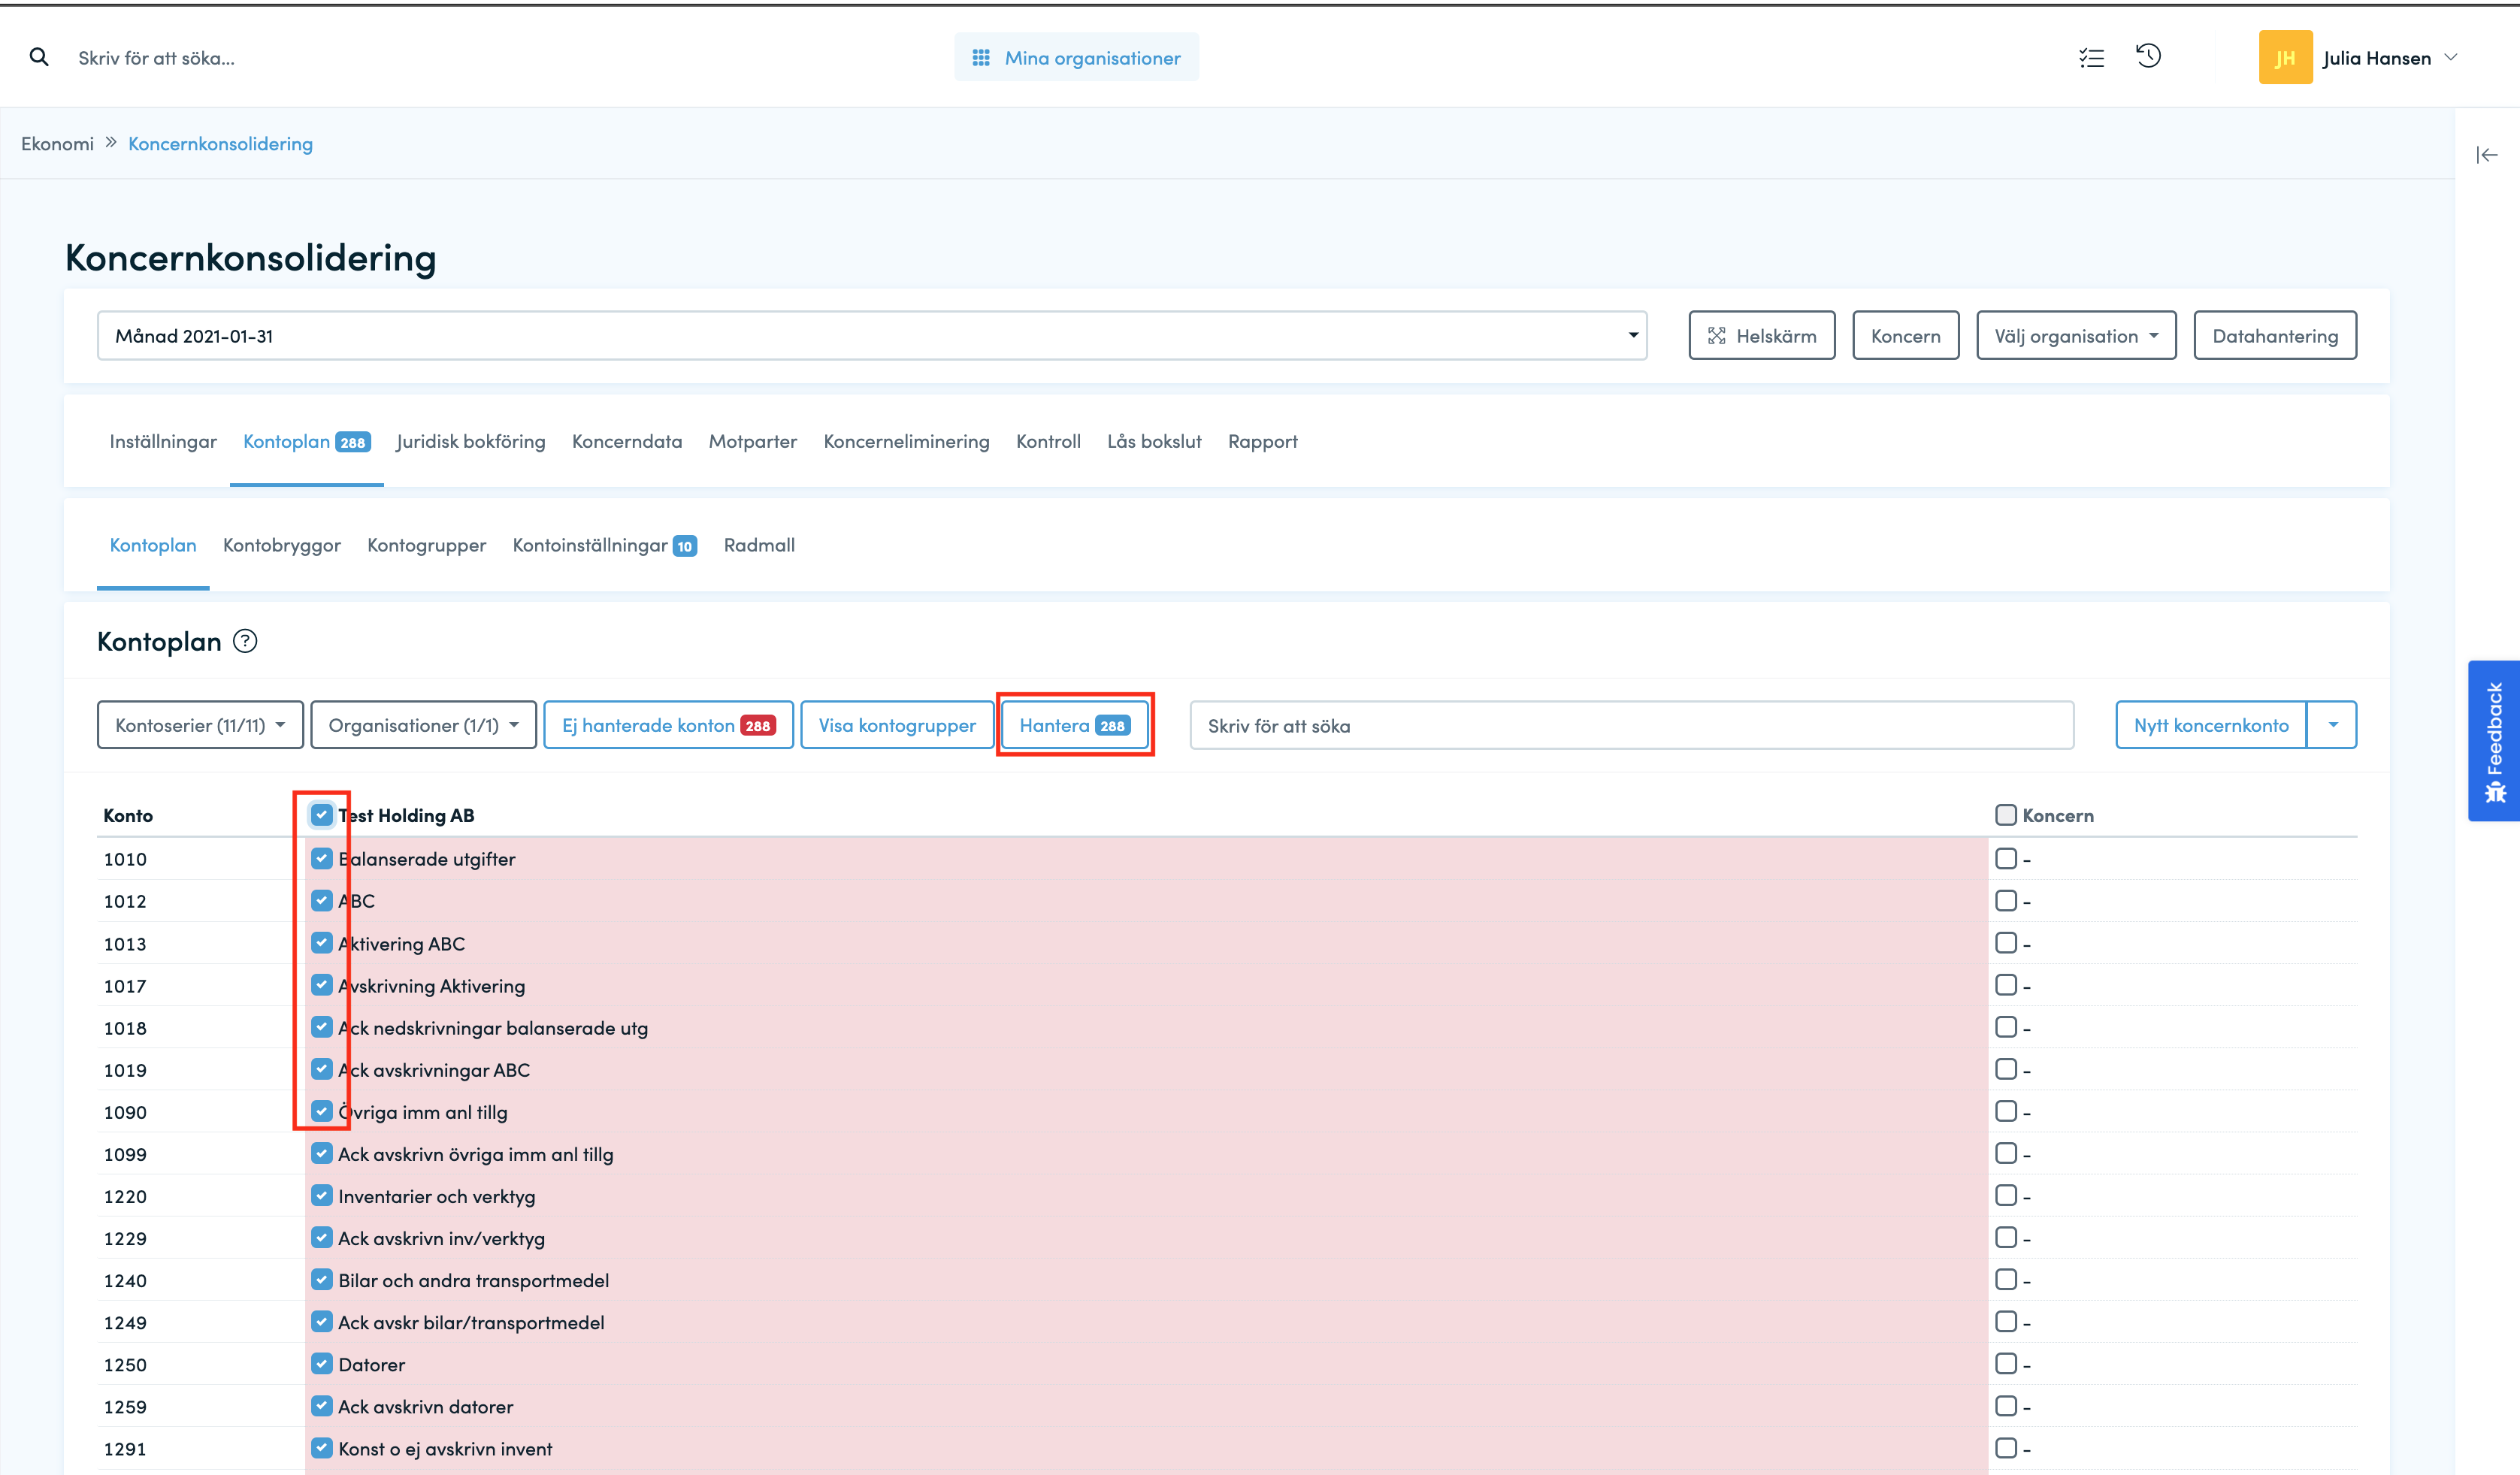Check the Koncern checkbox for account 1291
The width and height of the screenshot is (2520, 1475).
(2005, 1448)
